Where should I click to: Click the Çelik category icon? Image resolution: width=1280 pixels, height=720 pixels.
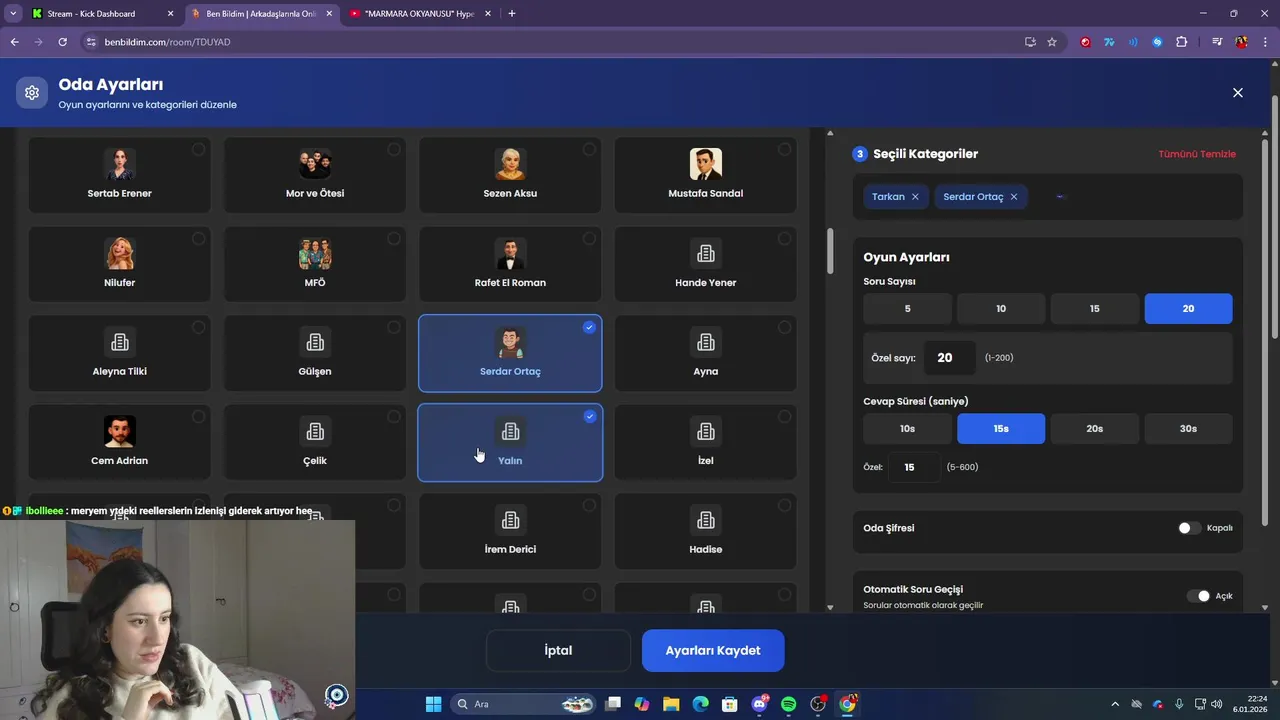[x=315, y=431]
